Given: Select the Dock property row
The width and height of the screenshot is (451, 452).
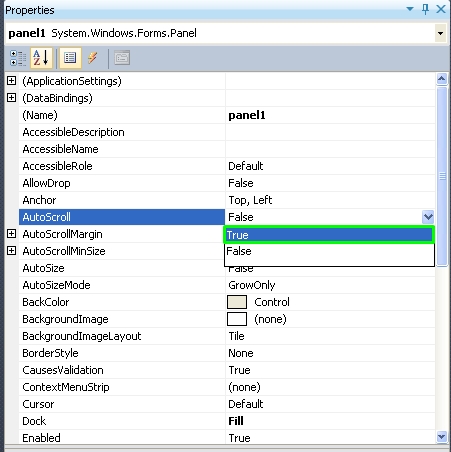Looking at the screenshot, I should 227,421.
